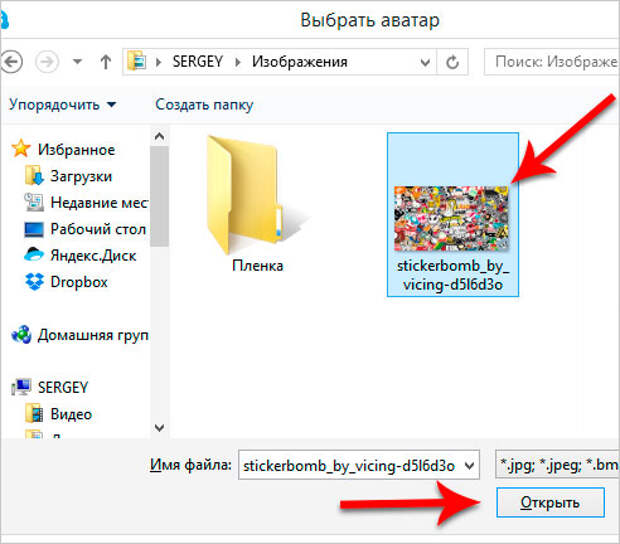This screenshot has height=544, width=620.
Task: Open the Имя файла dropdown arrow
Action: 469,466
